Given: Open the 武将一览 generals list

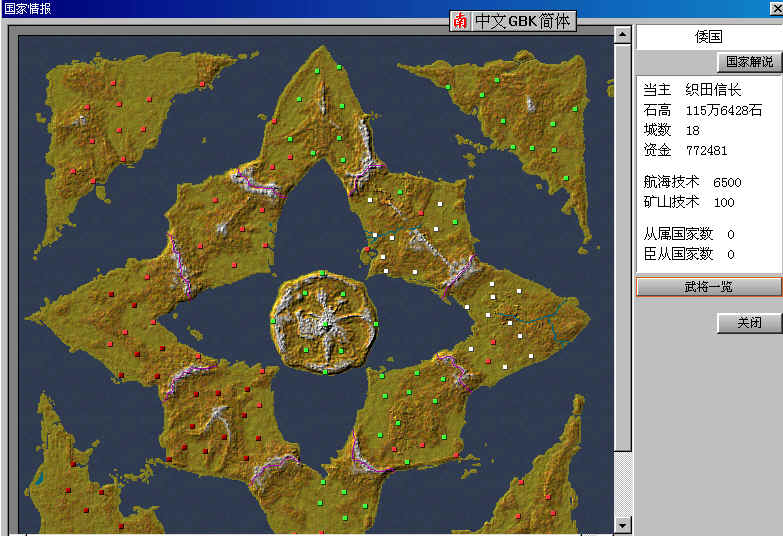Looking at the screenshot, I should (x=709, y=287).
